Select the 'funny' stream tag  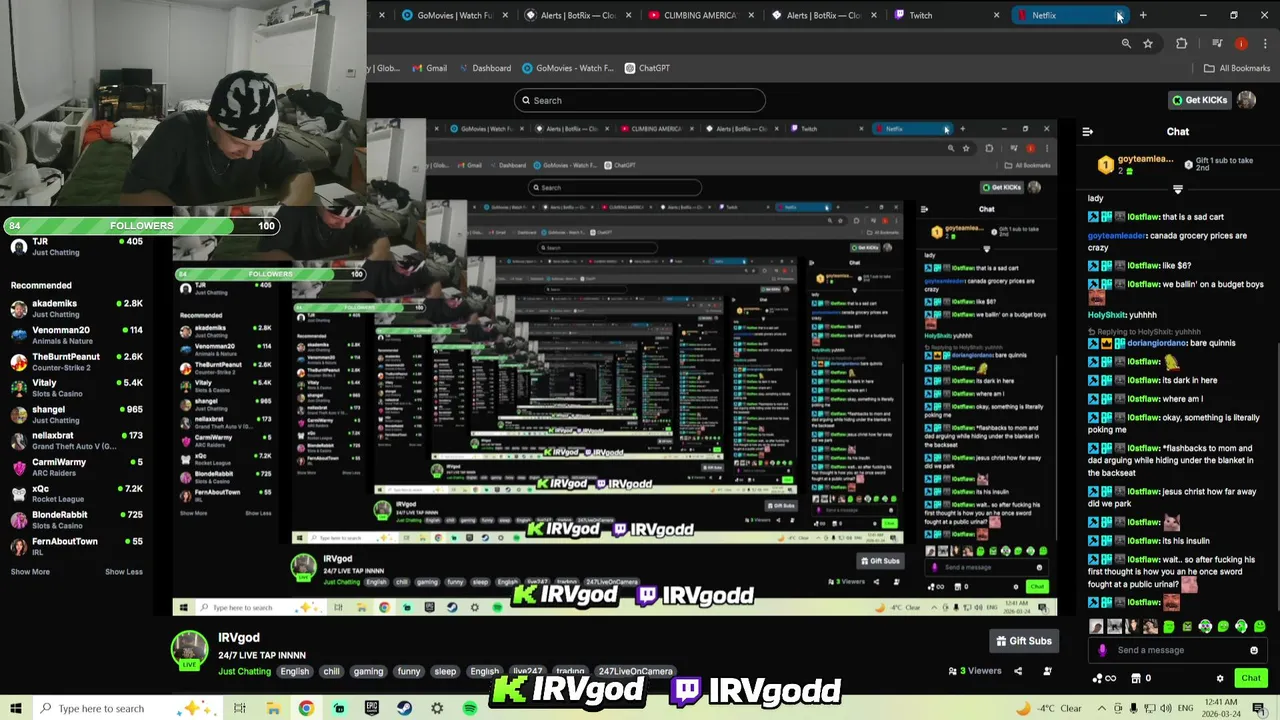(409, 672)
